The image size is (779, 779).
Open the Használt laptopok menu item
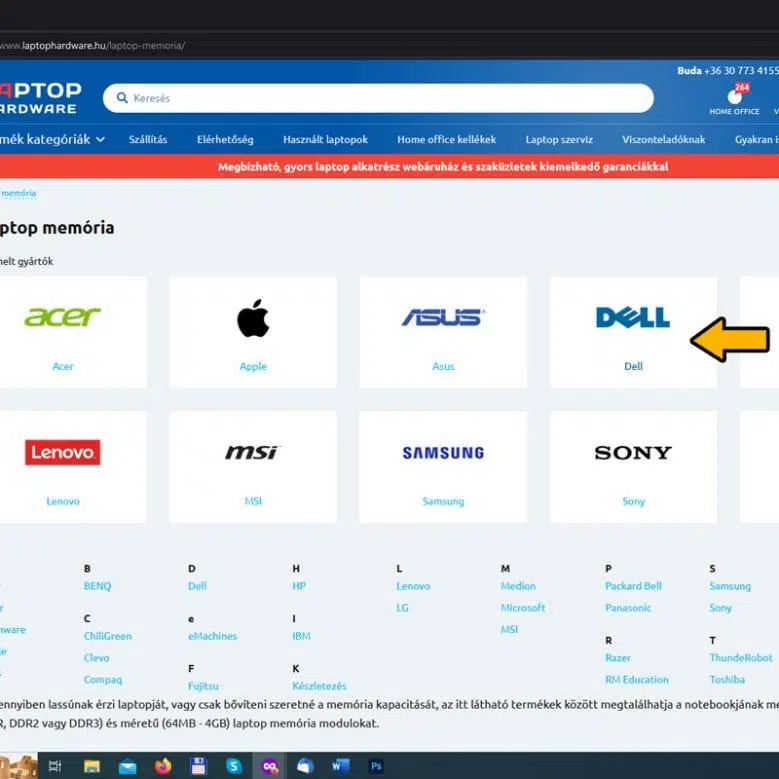(x=325, y=140)
